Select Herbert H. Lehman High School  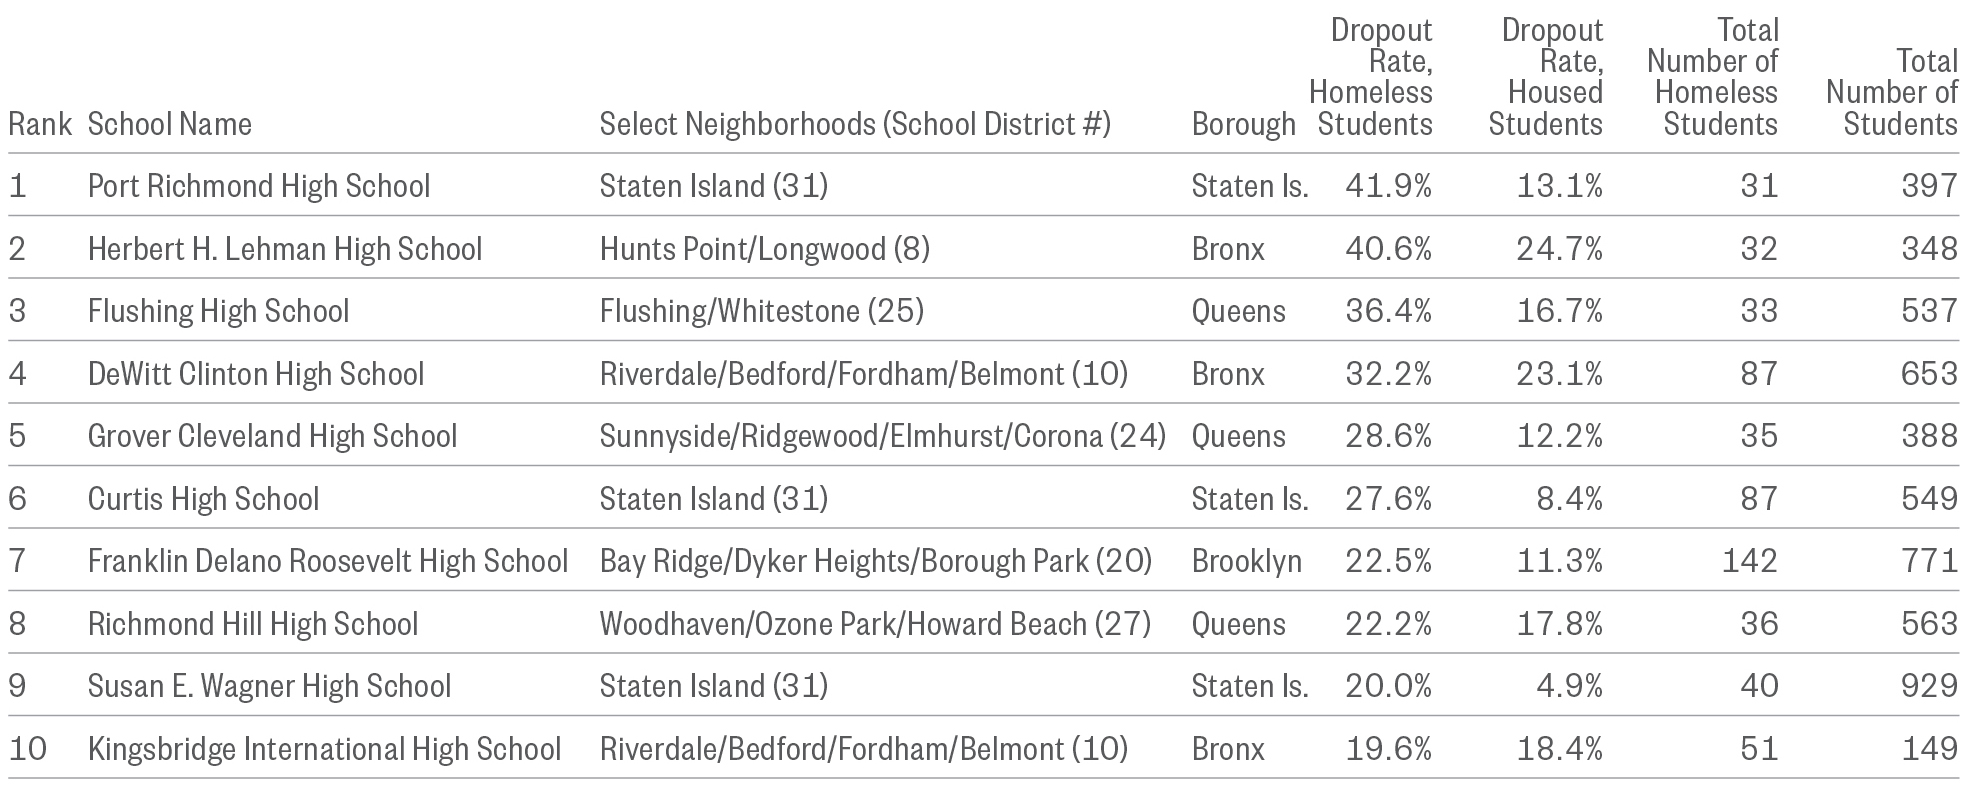[x=285, y=249]
